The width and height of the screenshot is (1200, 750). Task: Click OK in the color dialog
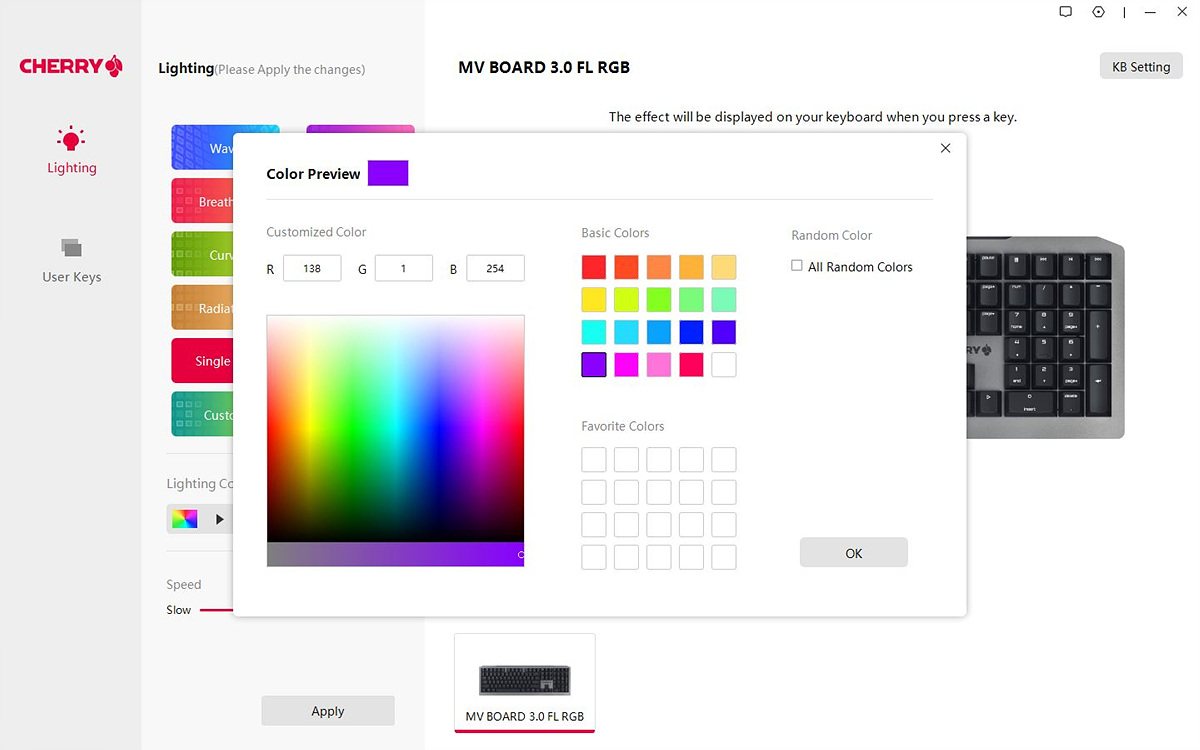(x=853, y=553)
